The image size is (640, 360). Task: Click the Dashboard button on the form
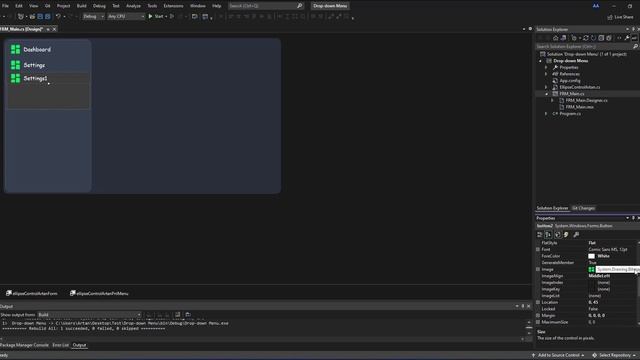pos(48,49)
